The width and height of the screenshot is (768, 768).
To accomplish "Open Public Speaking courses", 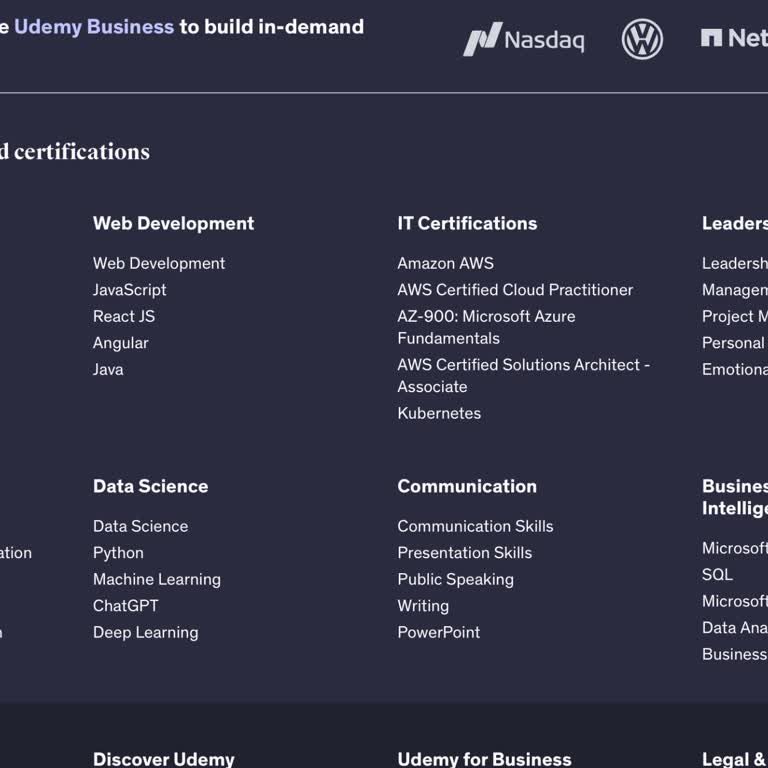I will pos(455,579).
